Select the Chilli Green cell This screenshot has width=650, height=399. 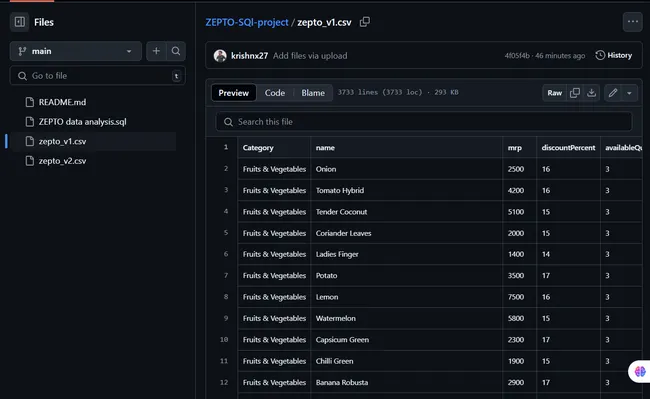click(406, 361)
